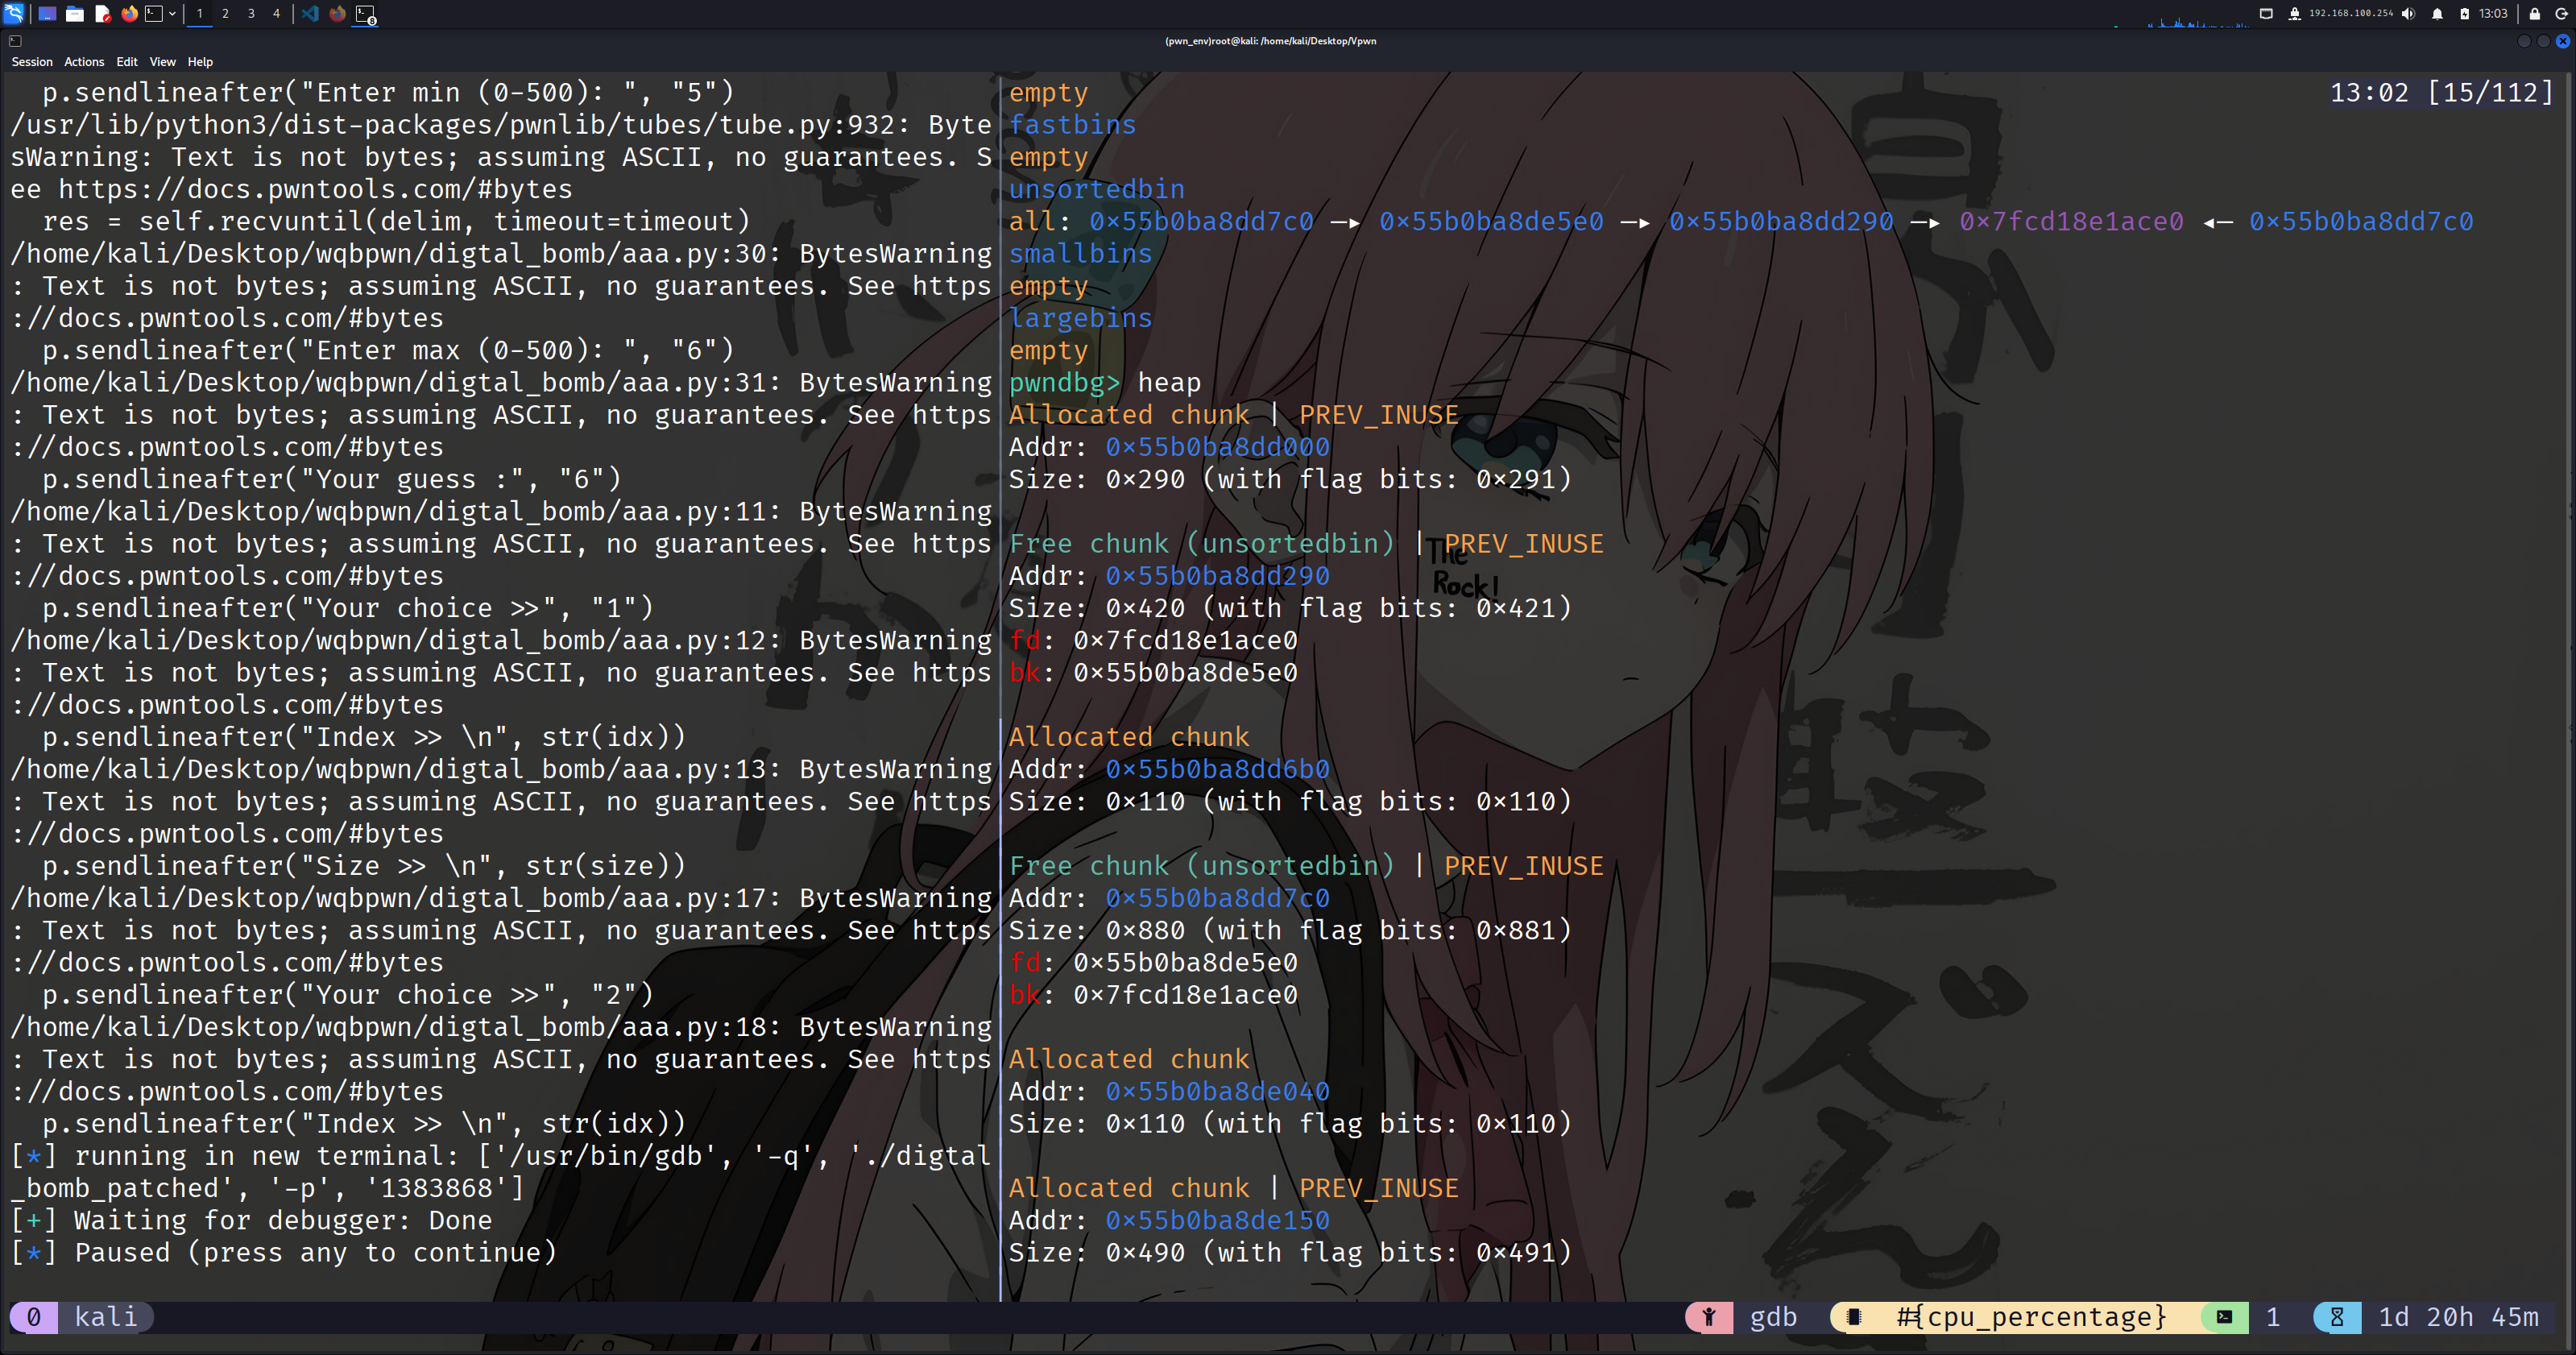Screen dimensions: 2576x1355
Task: Expand the terminal launcher dropdown arrow
Action: coord(172,13)
